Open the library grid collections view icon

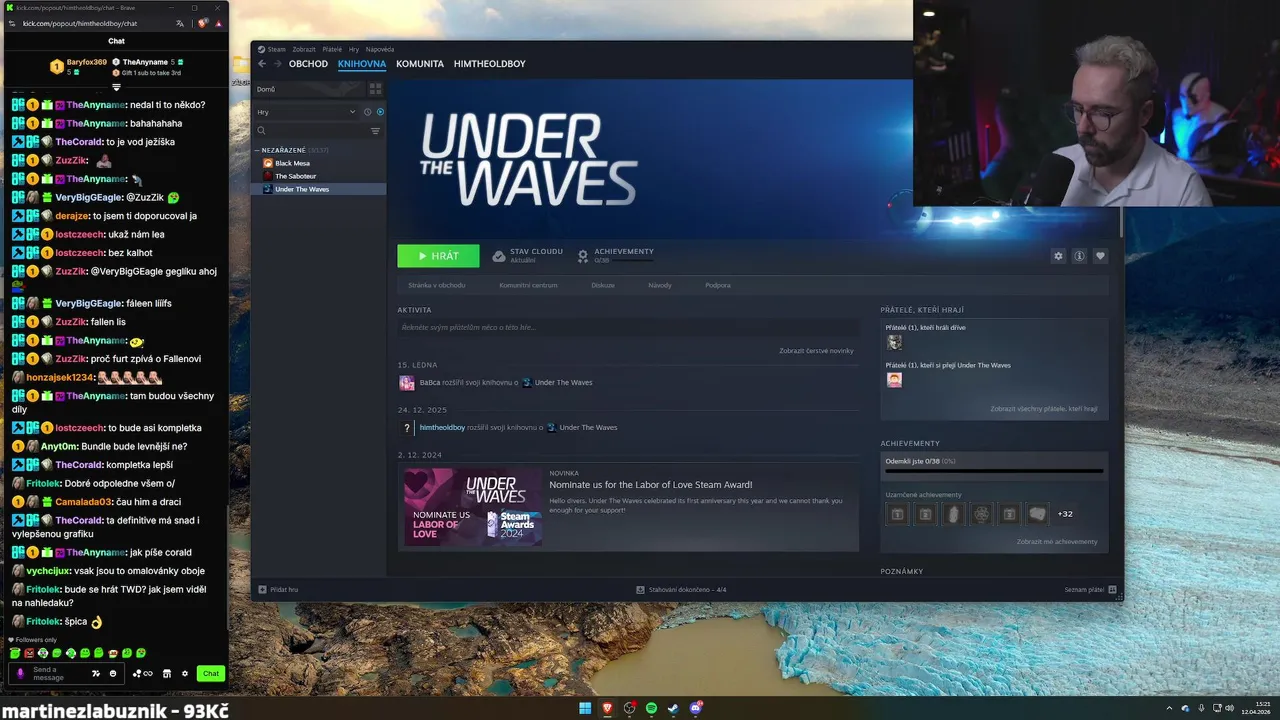[x=375, y=89]
